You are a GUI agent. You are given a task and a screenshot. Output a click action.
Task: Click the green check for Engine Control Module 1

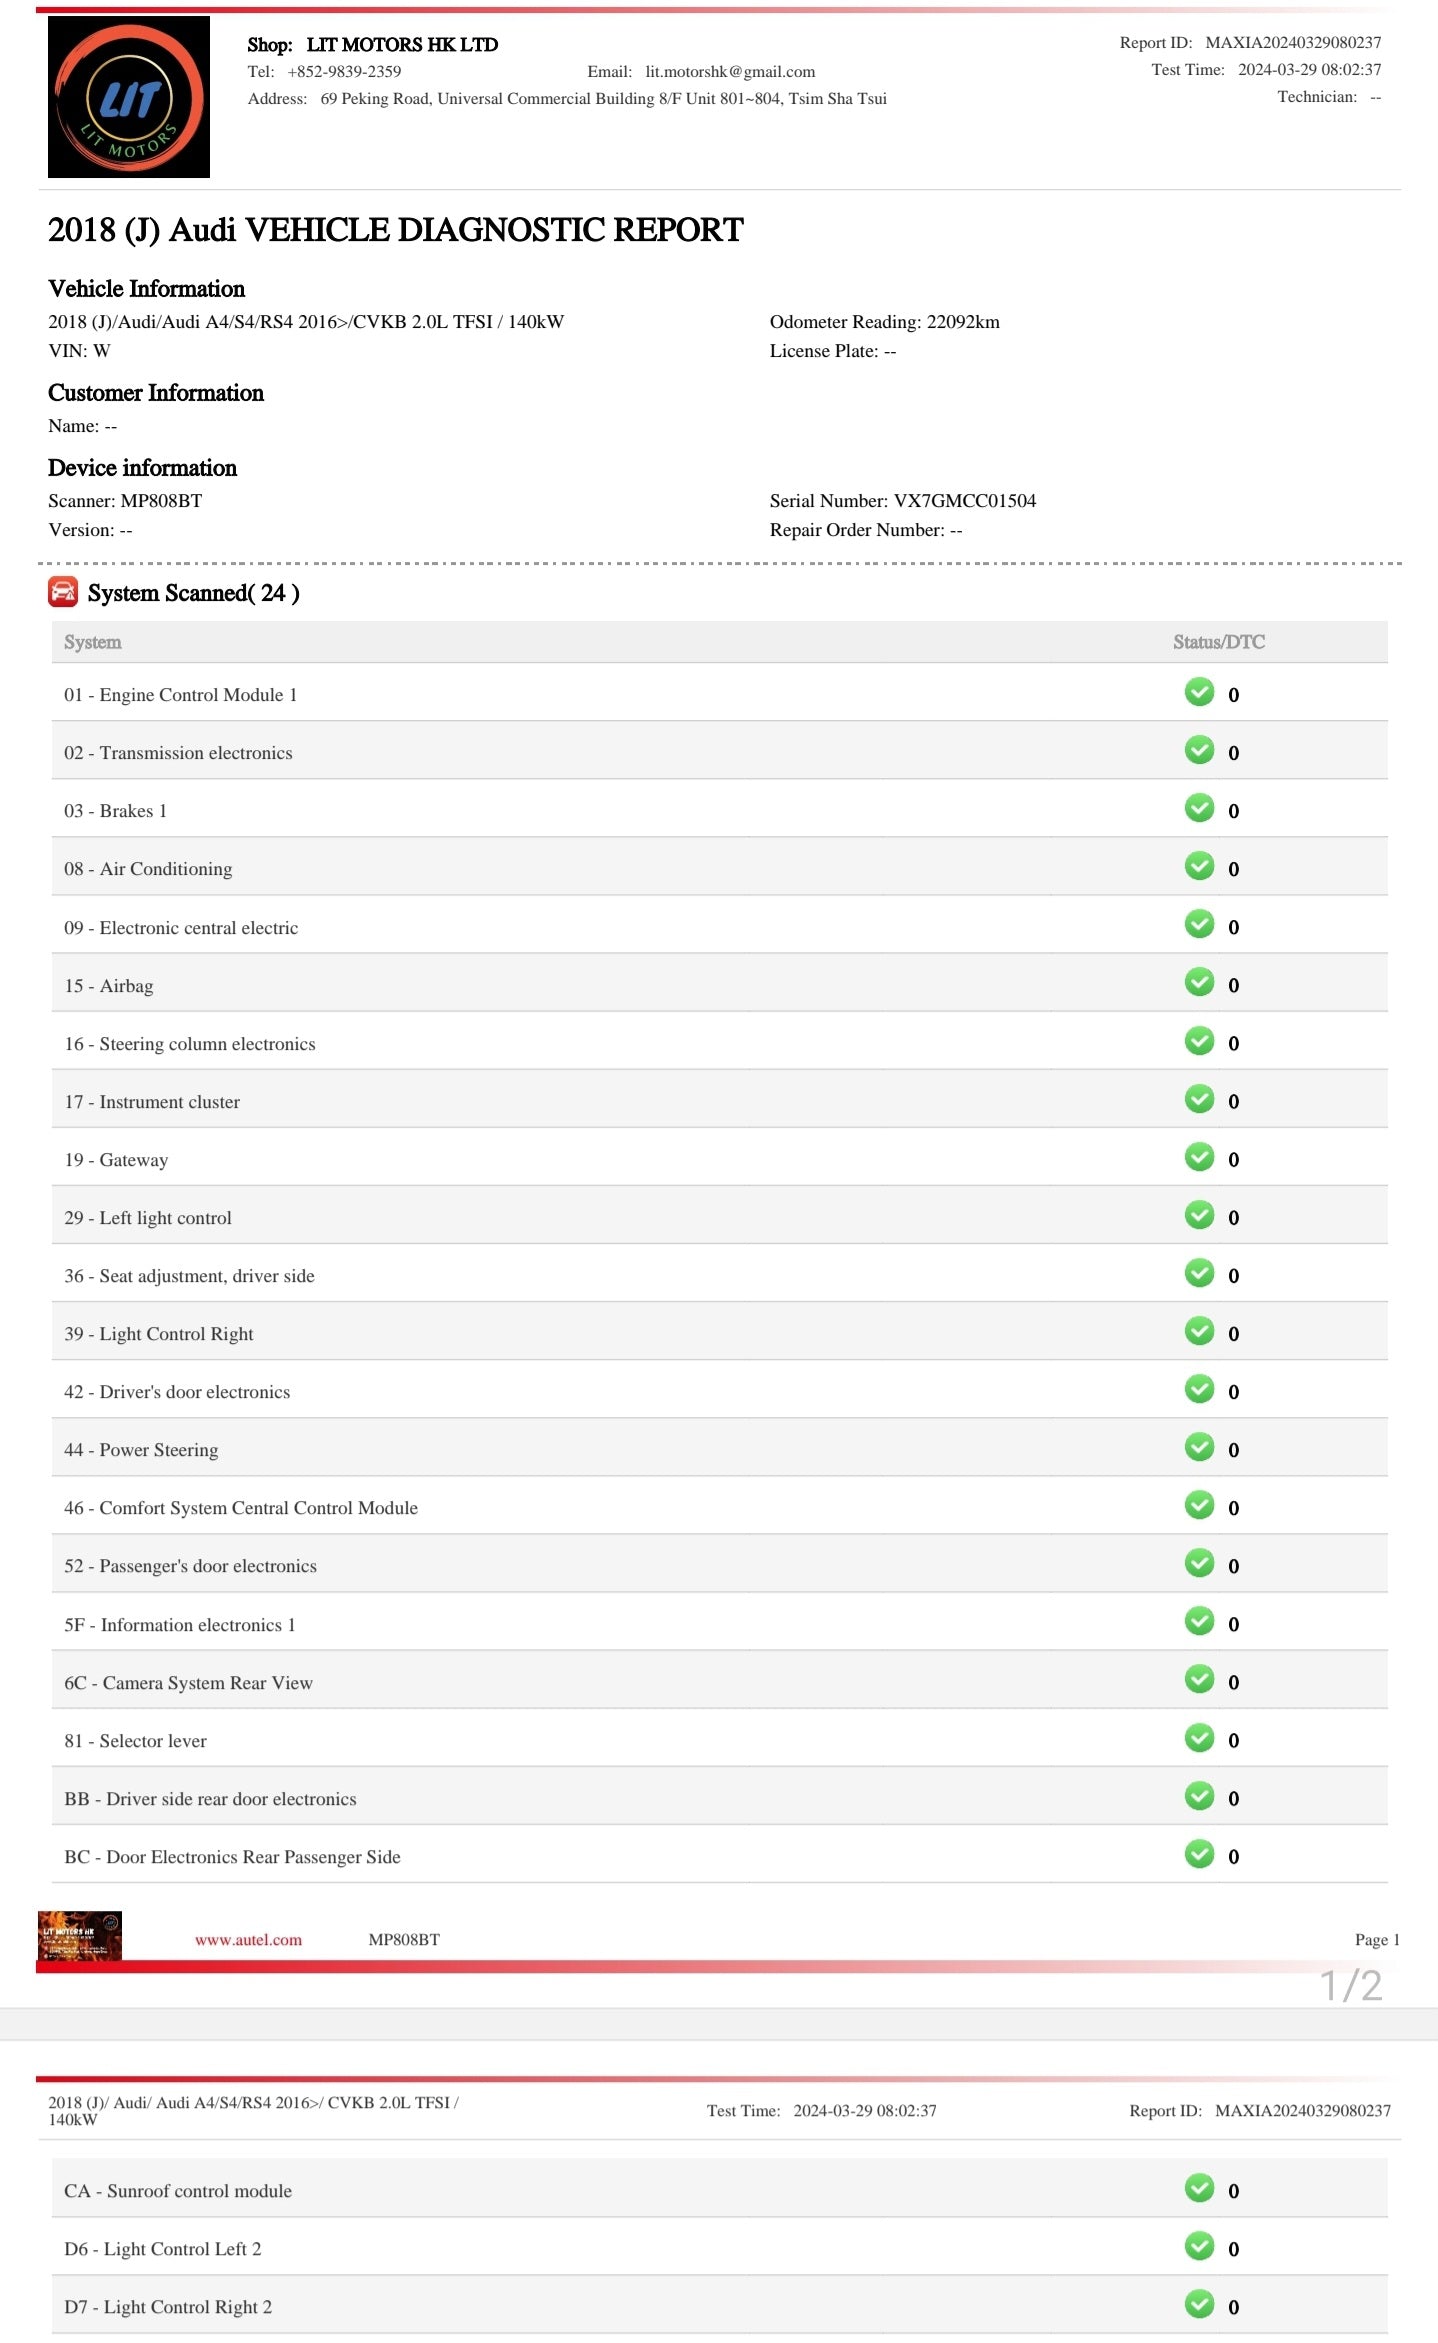coord(1199,692)
